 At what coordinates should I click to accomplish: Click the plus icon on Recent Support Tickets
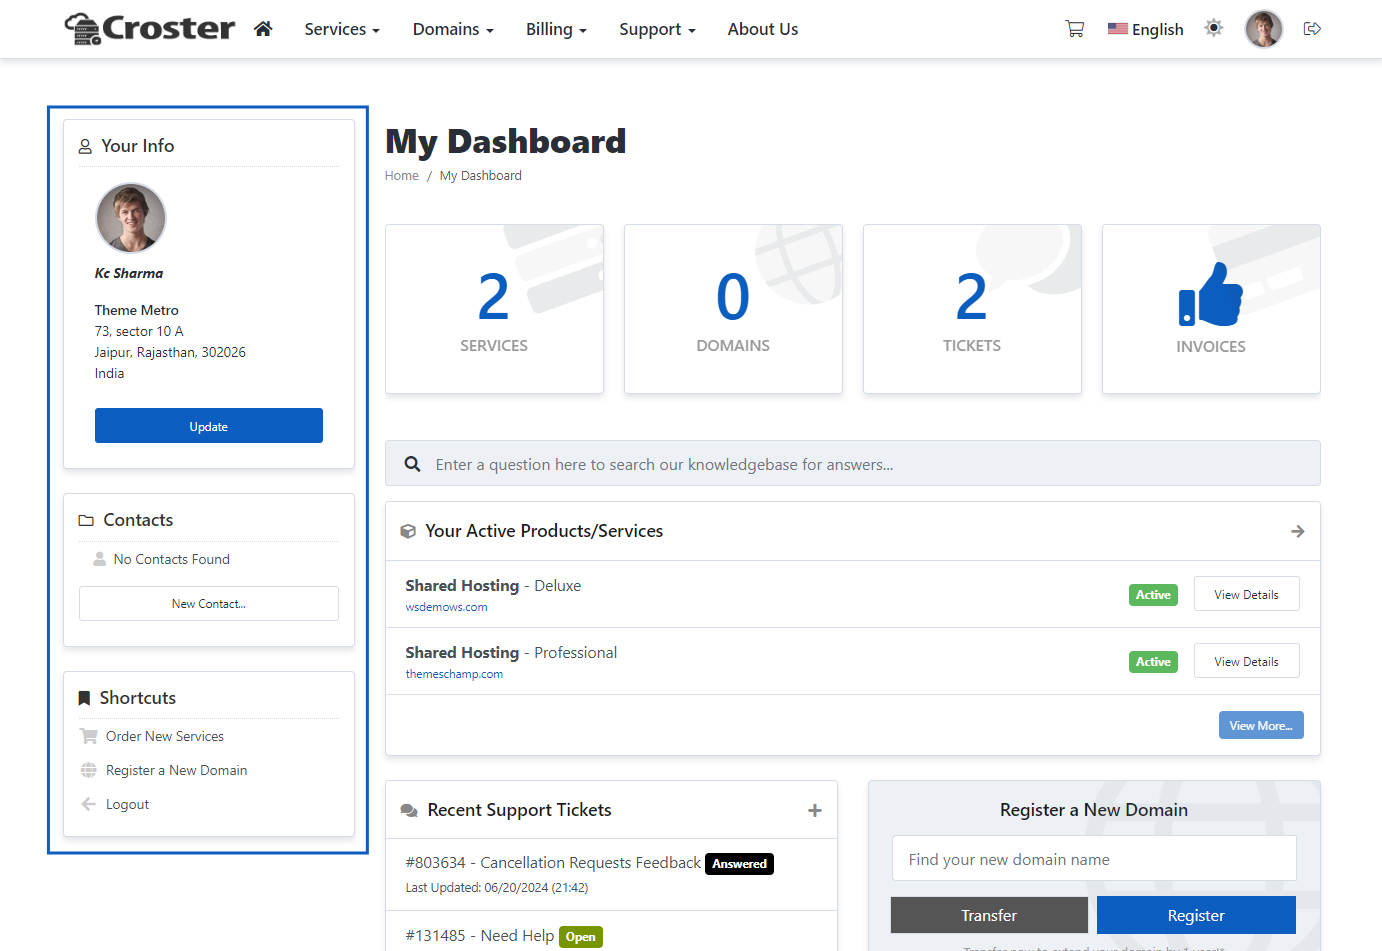pyautogui.click(x=815, y=811)
